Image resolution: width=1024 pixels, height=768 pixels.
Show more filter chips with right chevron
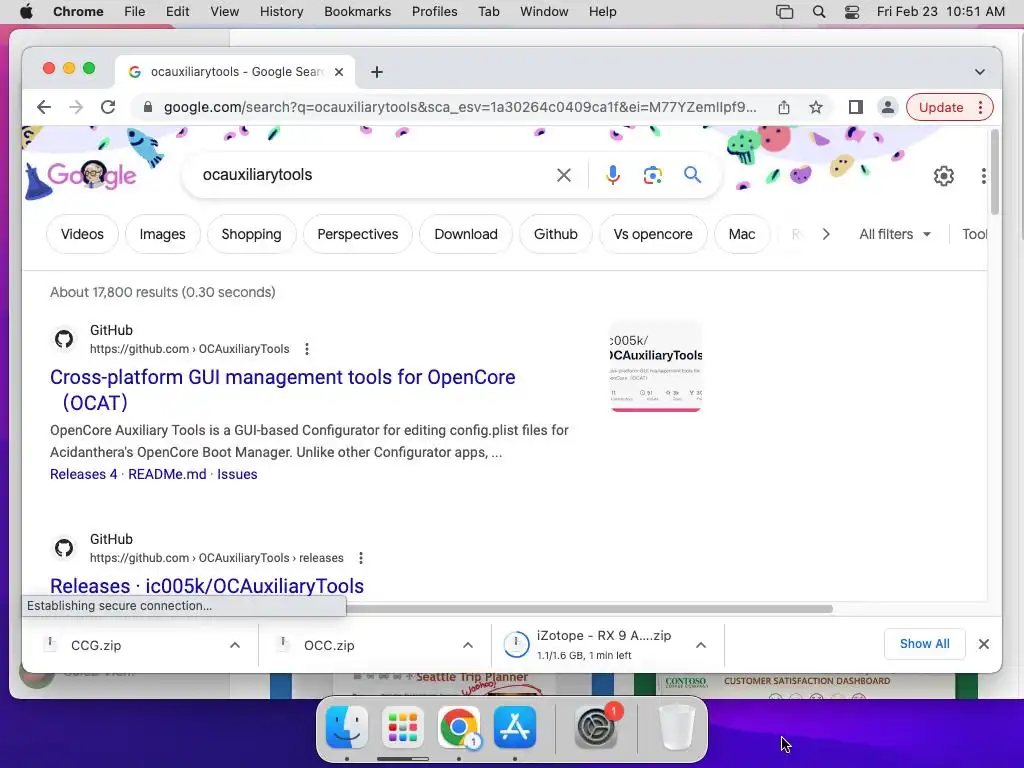[826, 234]
